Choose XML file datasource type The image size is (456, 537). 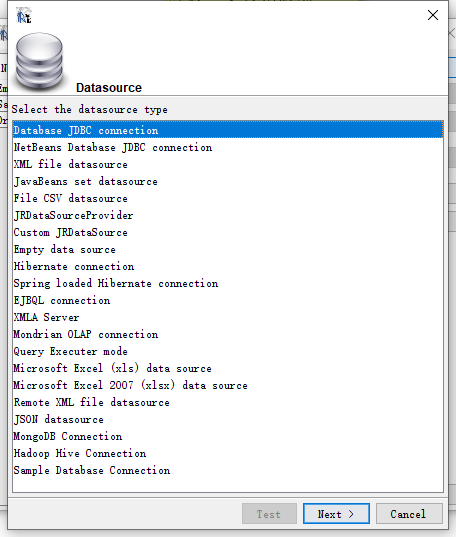[x=228, y=164]
